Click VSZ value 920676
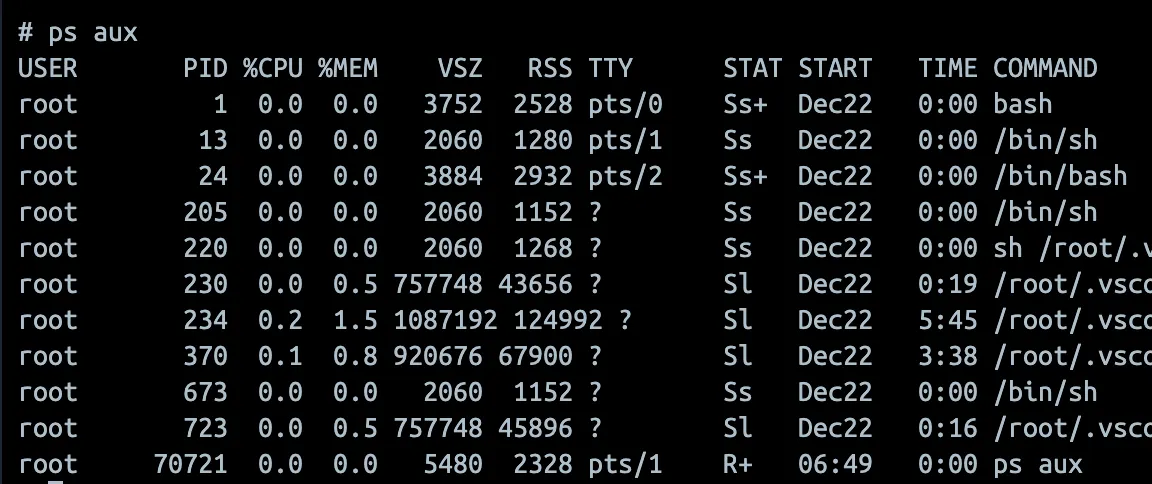The image size is (1152, 484). tap(438, 356)
